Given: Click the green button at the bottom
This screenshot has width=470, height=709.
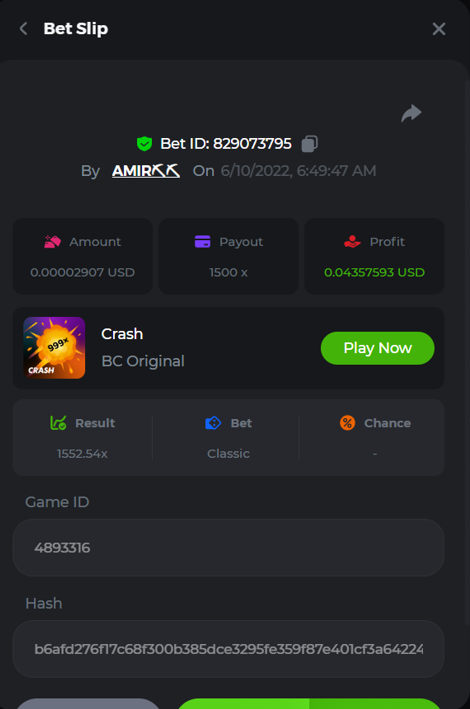Looking at the screenshot, I should (310, 704).
